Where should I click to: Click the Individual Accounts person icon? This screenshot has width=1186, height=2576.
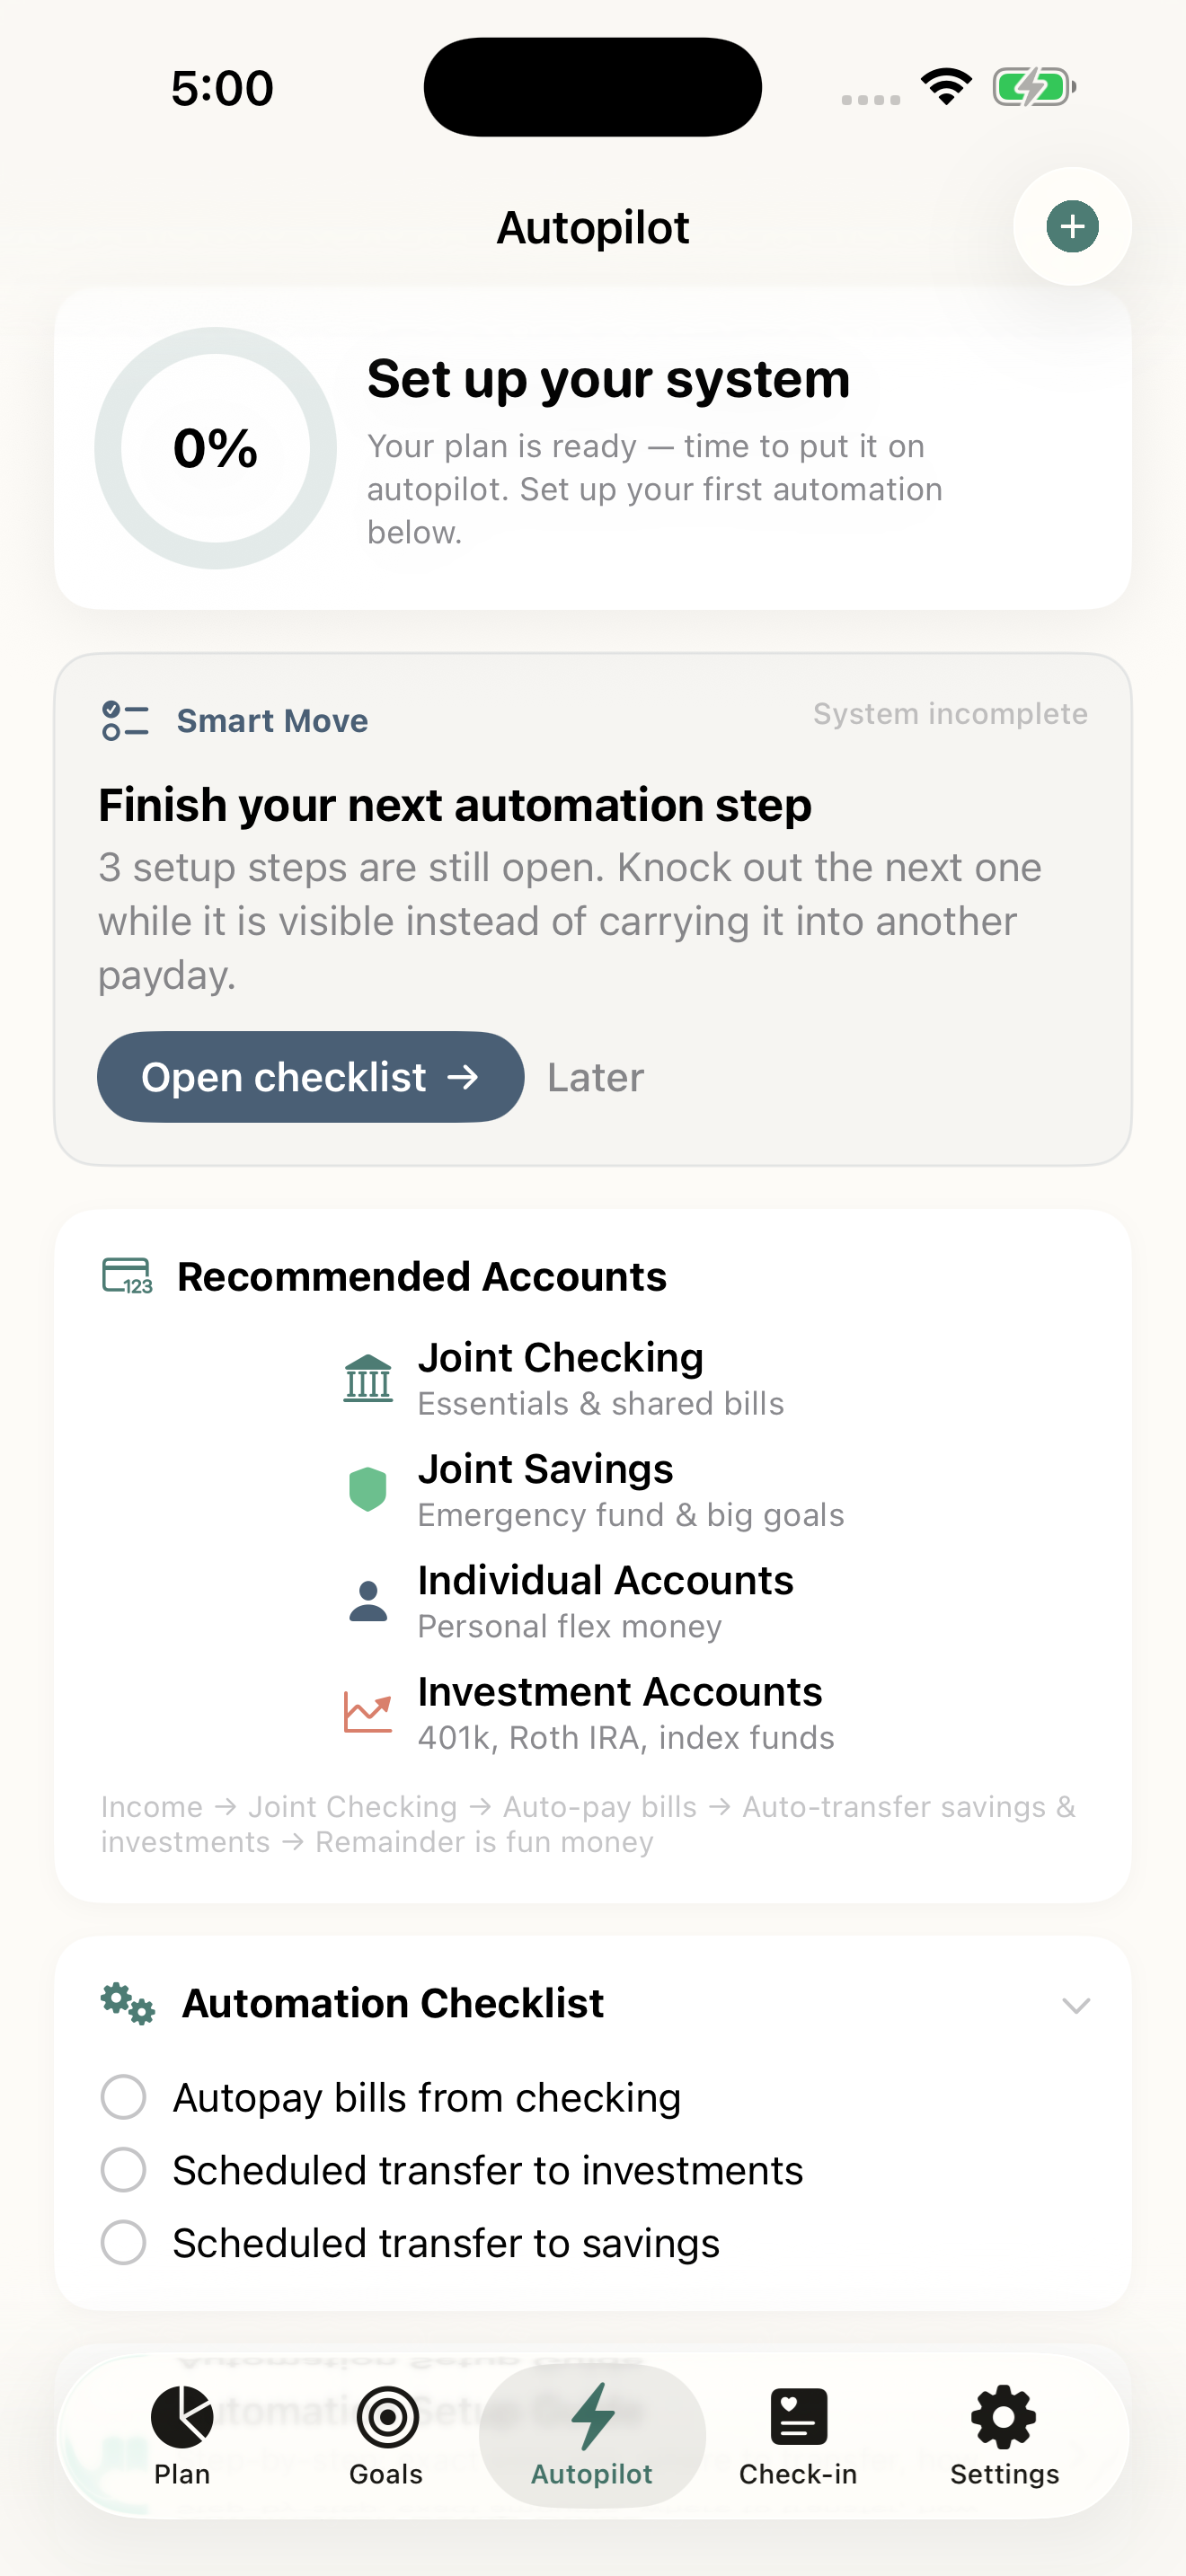point(368,1601)
